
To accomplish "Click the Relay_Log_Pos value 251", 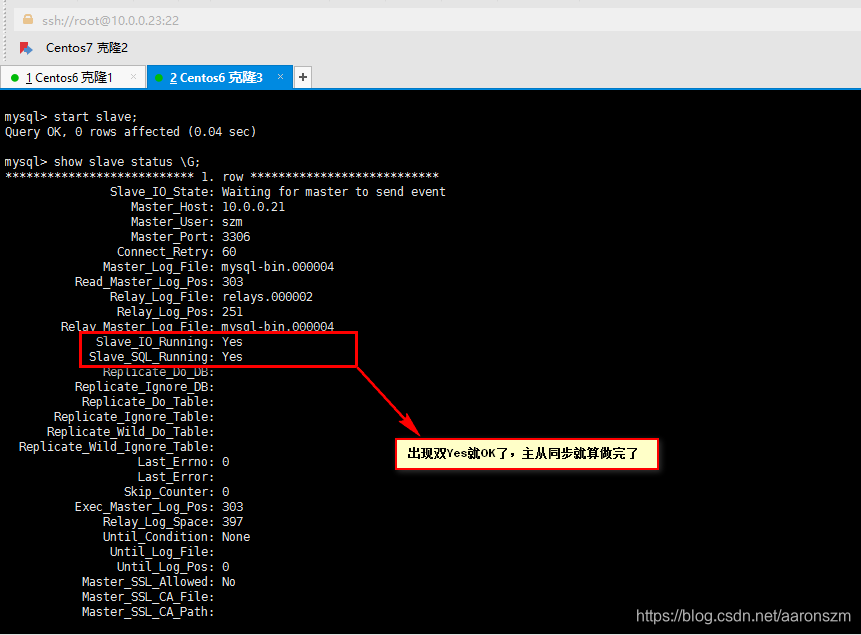I will [x=232, y=311].
